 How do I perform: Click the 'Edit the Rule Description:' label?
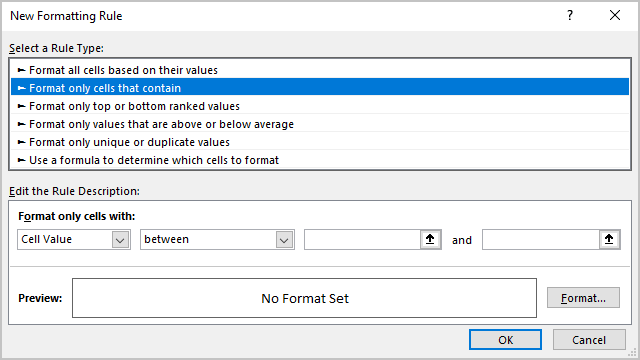point(74,191)
